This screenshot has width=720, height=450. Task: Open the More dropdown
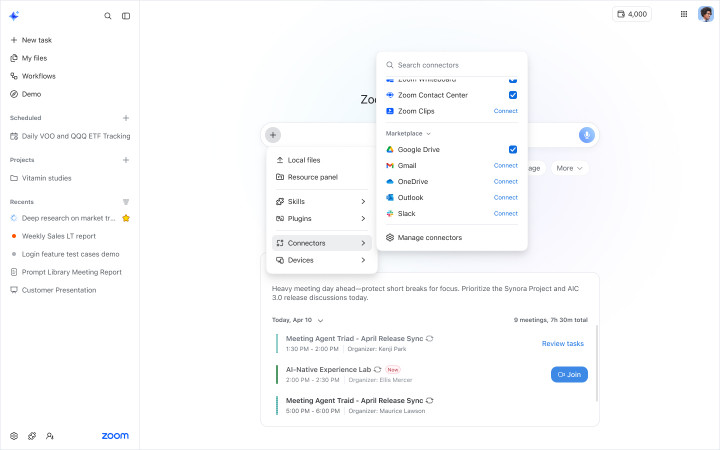point(569,168)
